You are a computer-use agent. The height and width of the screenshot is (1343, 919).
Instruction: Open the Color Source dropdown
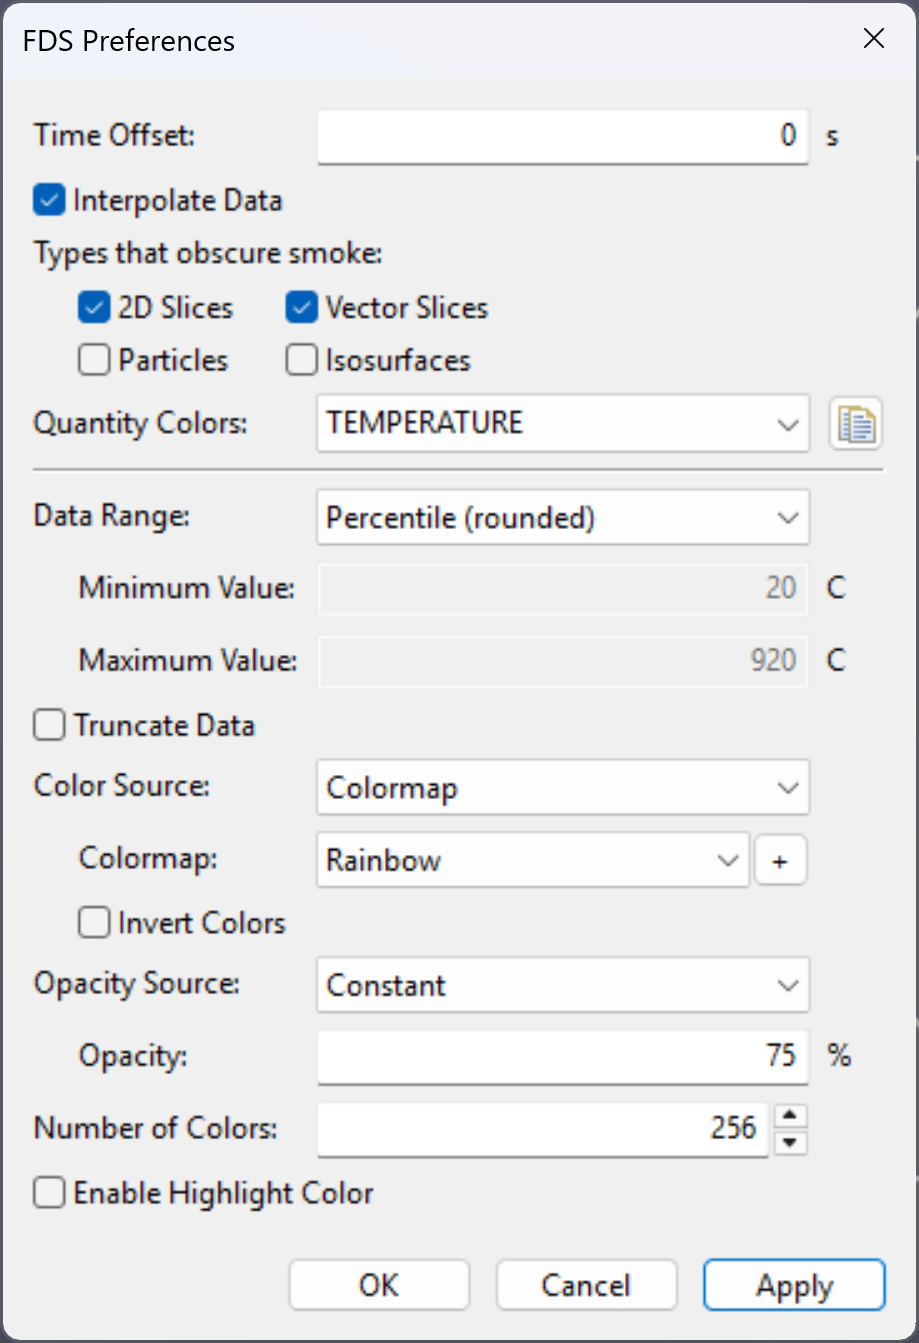563,788
